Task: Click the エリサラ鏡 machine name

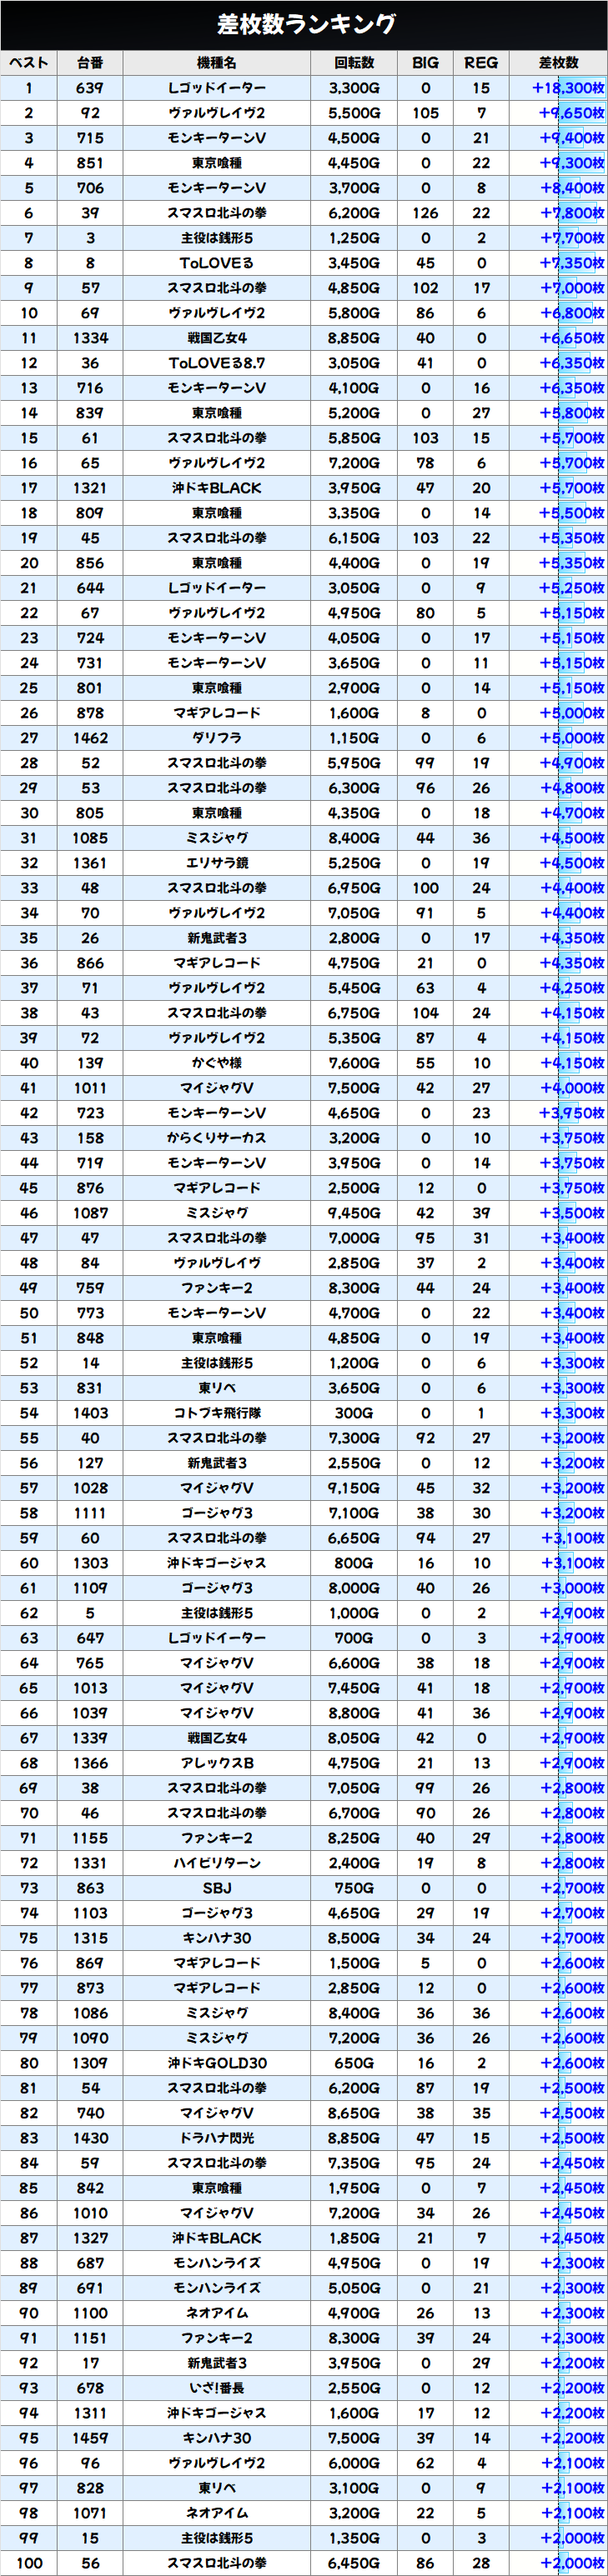Action: [216, 863]
